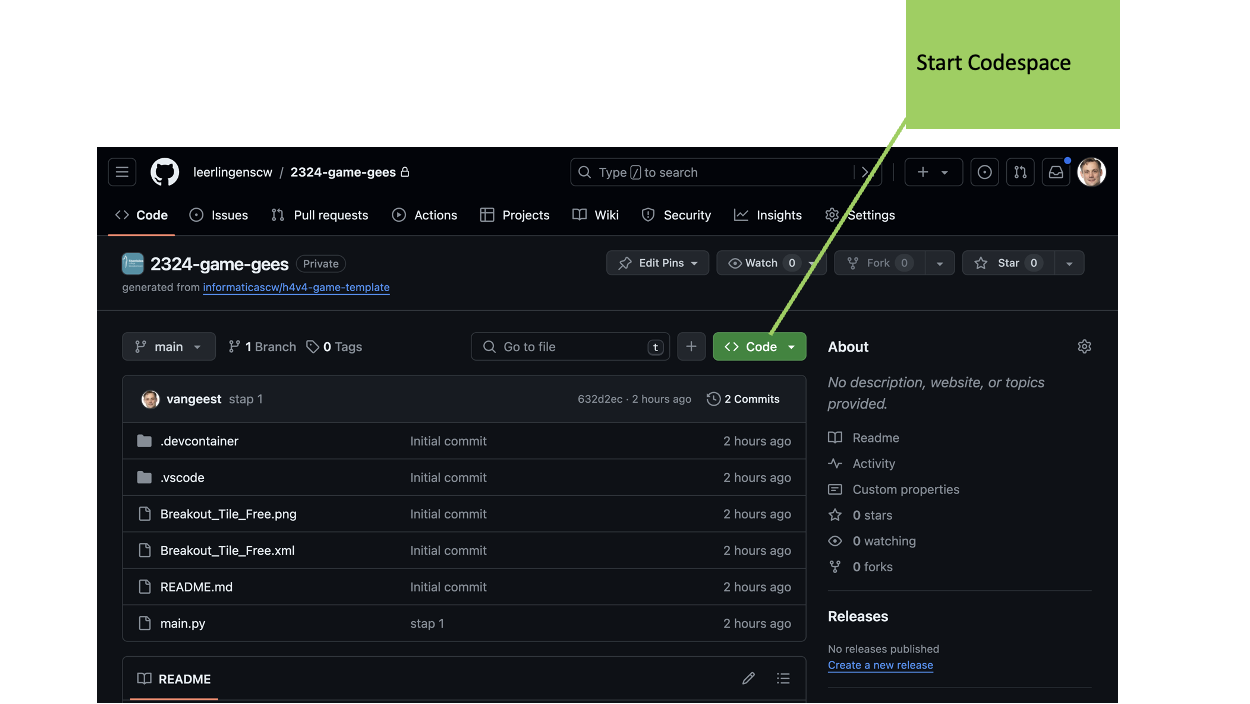The height and width of the screenshot is (704, 1250).
Task: Open the README outline list icon
Action: [x=784, y=678]
